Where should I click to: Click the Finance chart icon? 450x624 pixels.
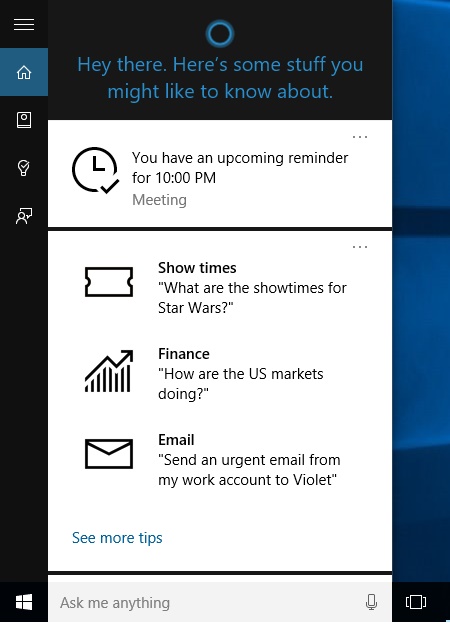[109, 371]
